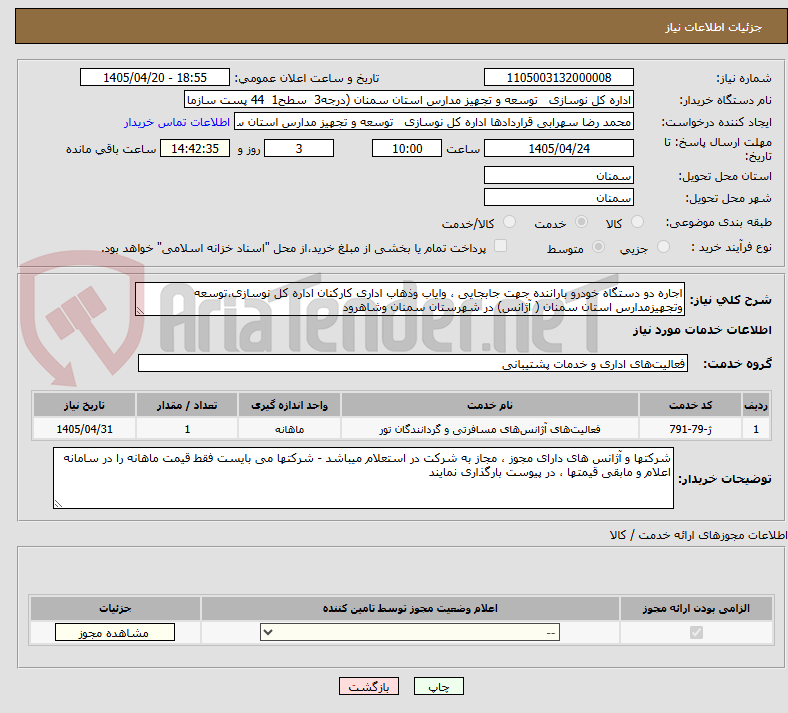788x713 pixels.
Task: Click the delivery province field سمنان
Action: pyautogui.click(x=558, y=175)
